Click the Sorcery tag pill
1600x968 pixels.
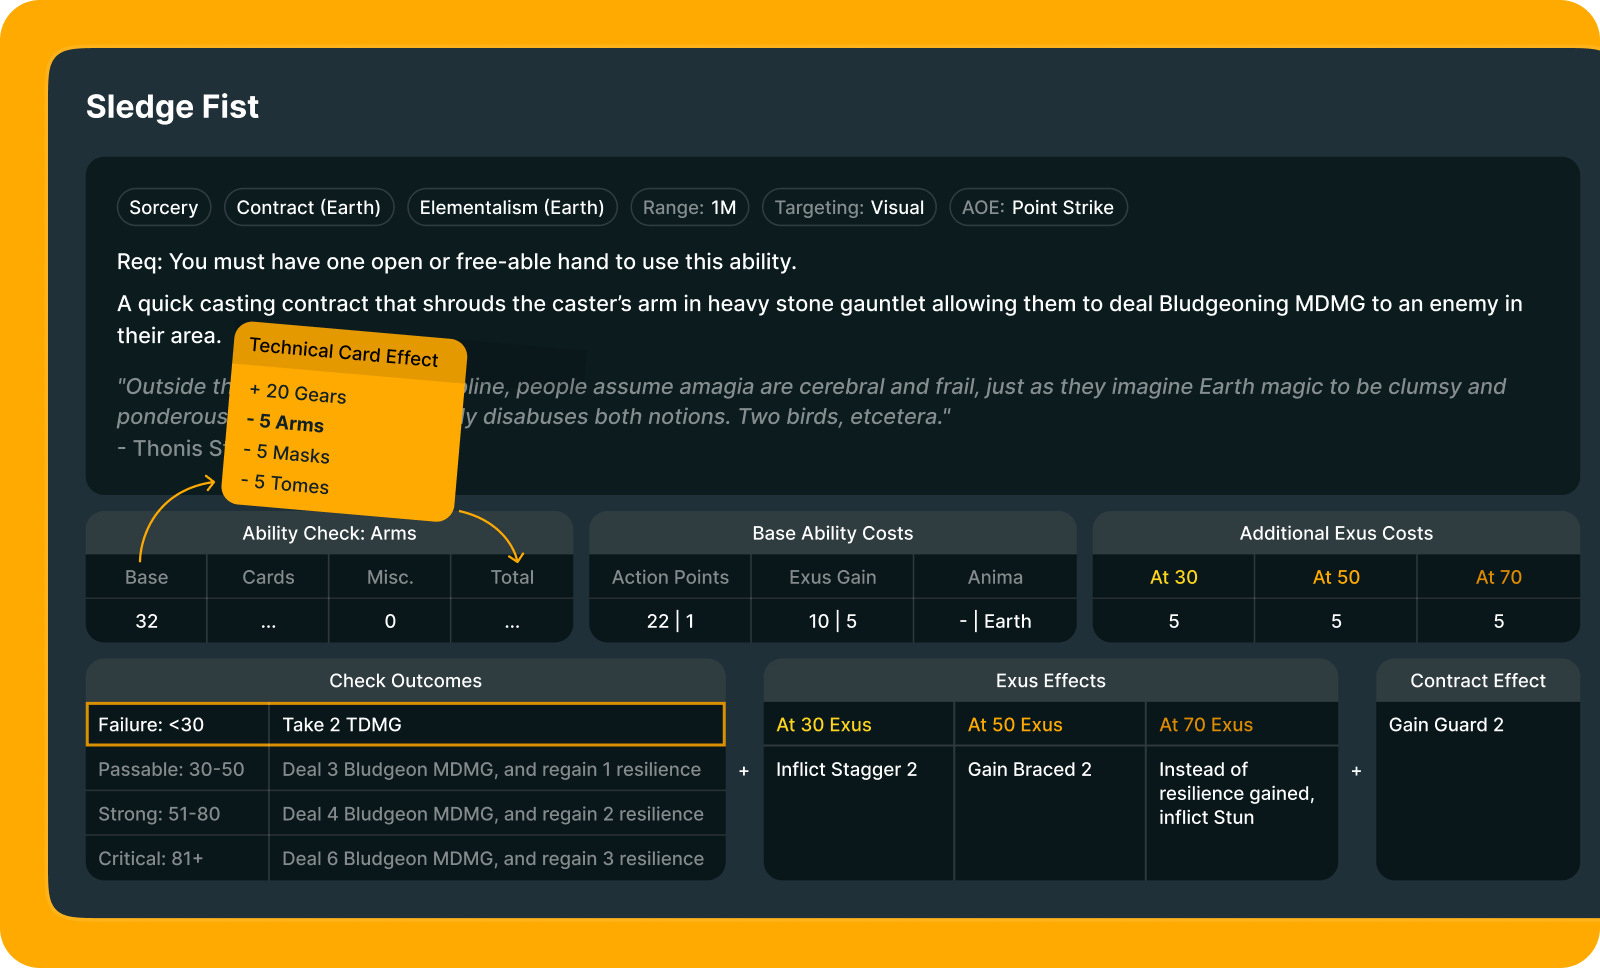(164, 207)
